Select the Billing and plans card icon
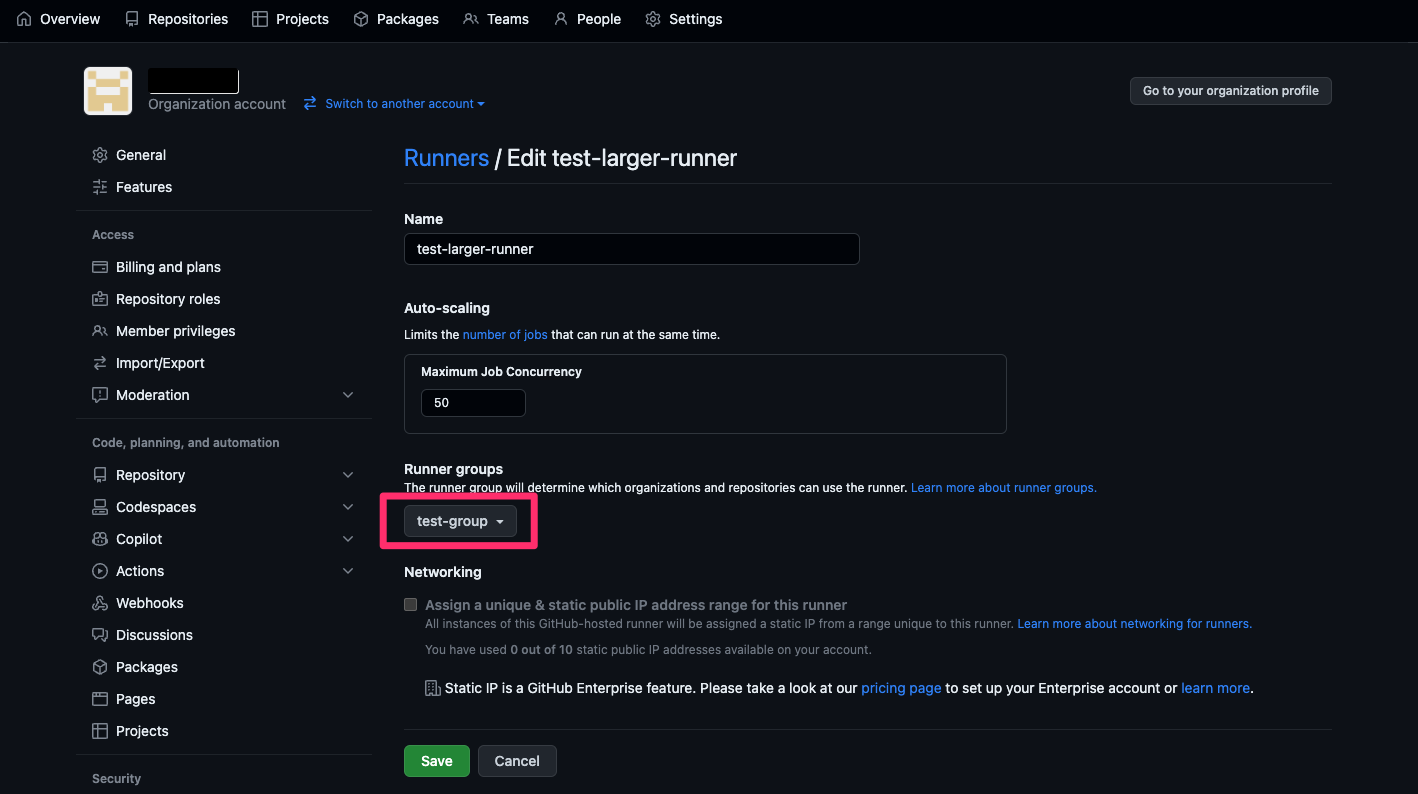The height and width of the screenshot is (794, 1418). pos(100,266)
